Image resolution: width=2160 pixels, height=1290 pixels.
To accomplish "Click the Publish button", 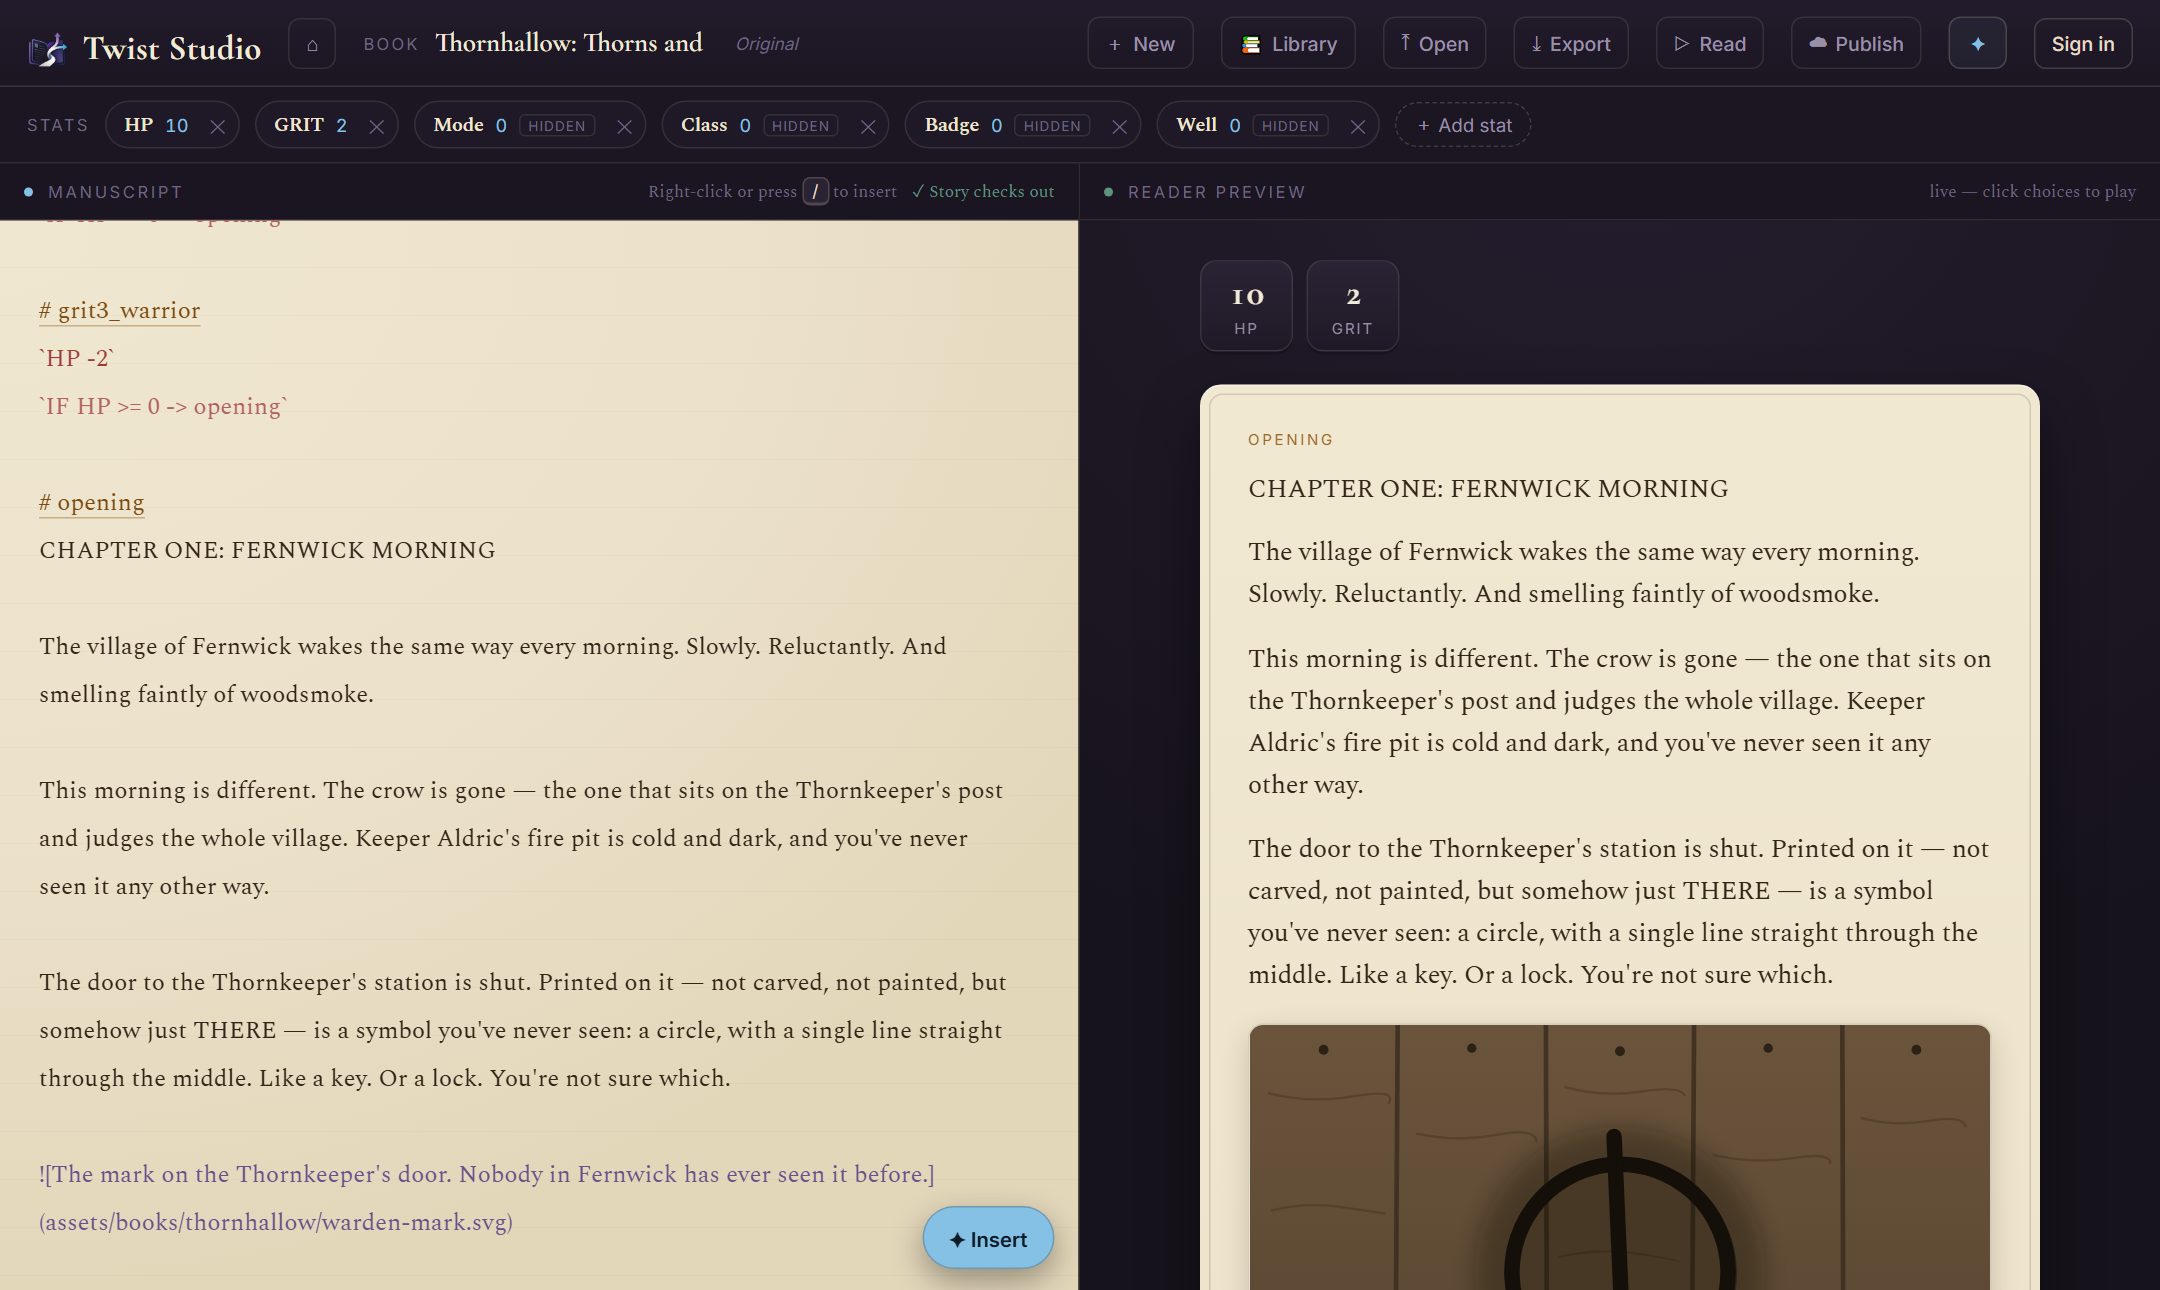I will [1855, 44].
